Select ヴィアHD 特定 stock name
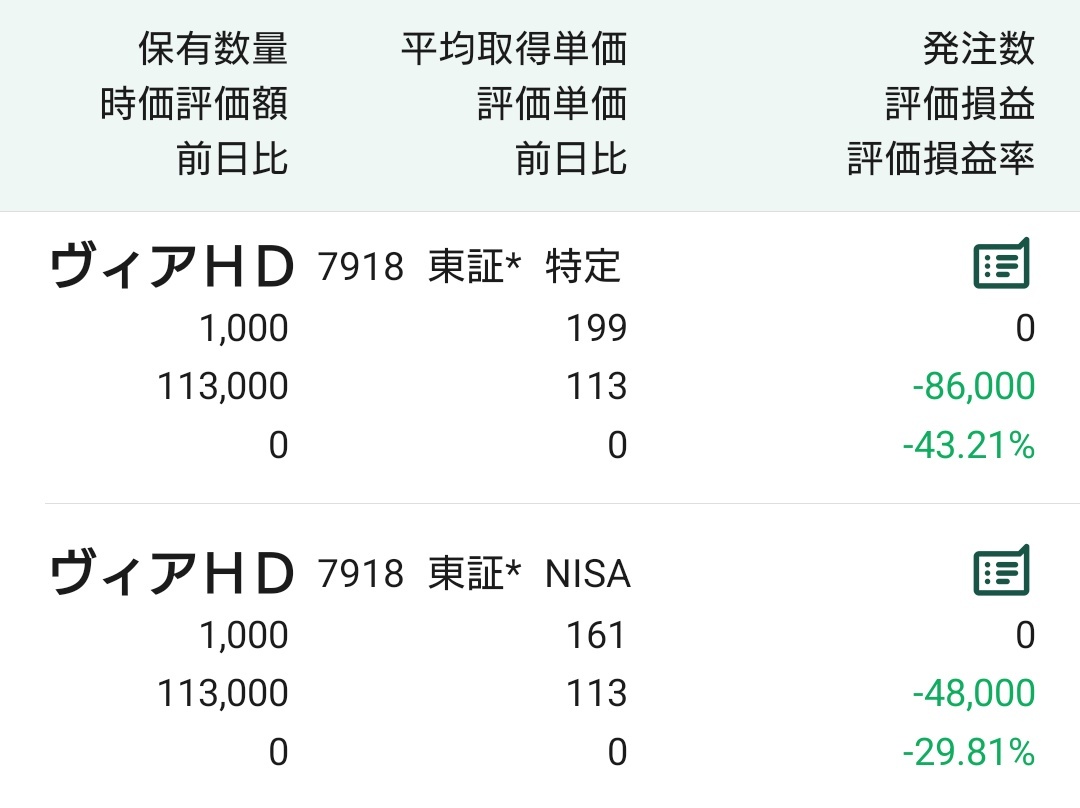 172,267
